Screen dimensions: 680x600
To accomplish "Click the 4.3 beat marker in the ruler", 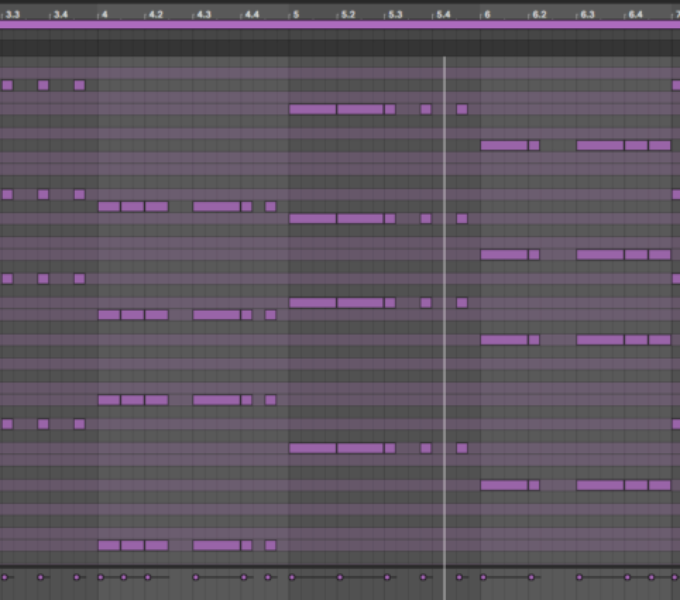I will click(x=204, y=15).
